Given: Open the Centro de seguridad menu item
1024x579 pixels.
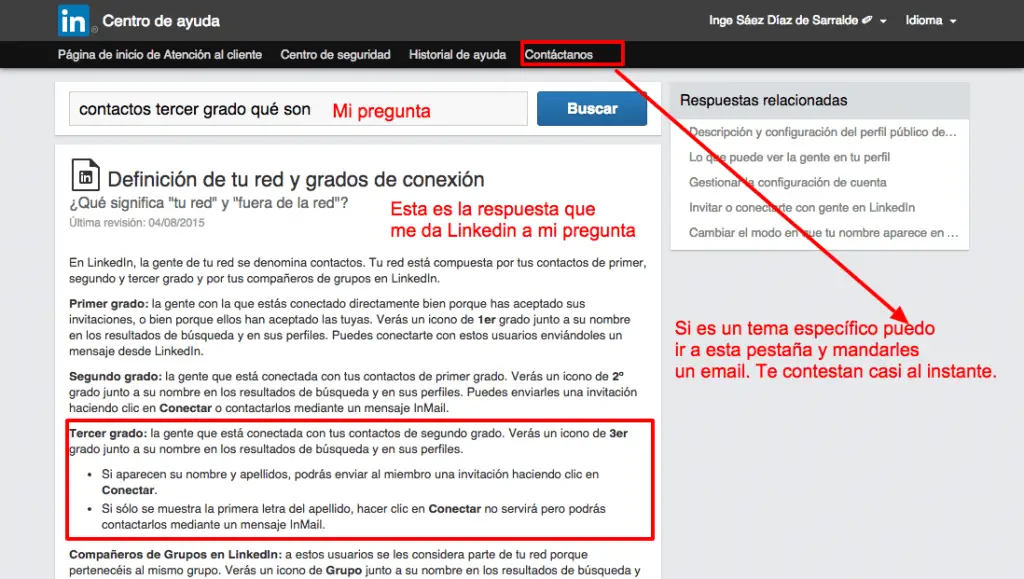Looking at the screenshot, I should [x=336, y=55].
